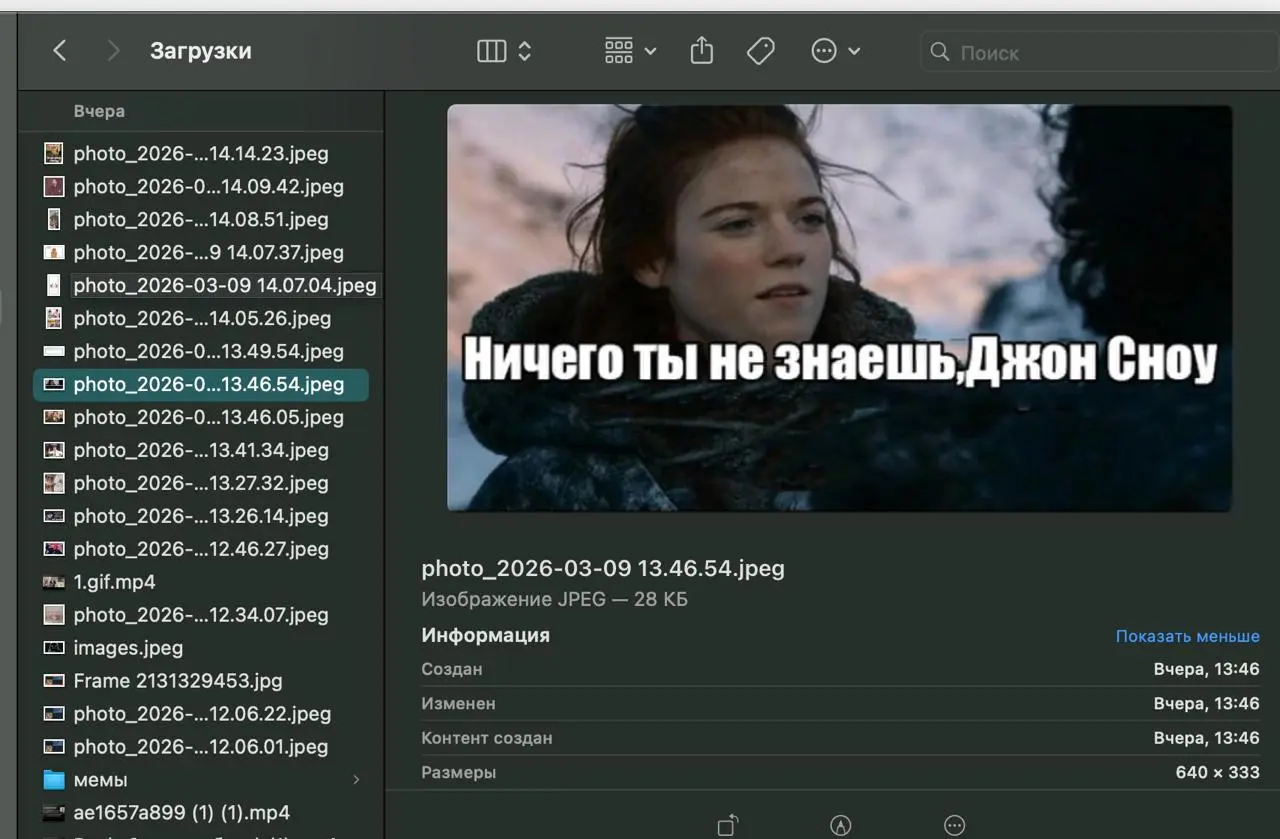Go back with the left chevron button

pyautogui.click(x=60, y=51)
